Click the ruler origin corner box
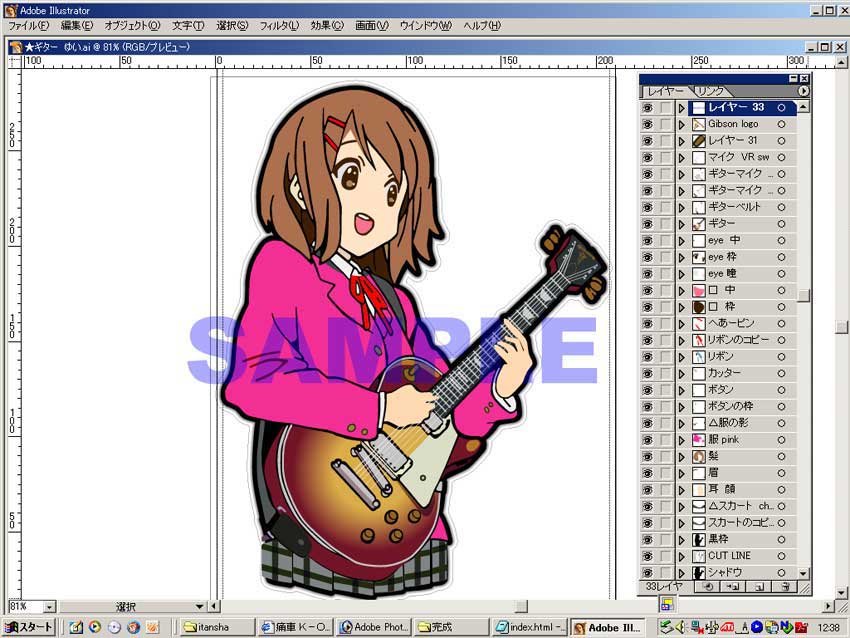Image resolution: width=850 pixels, height=638 pixels. 14,61
